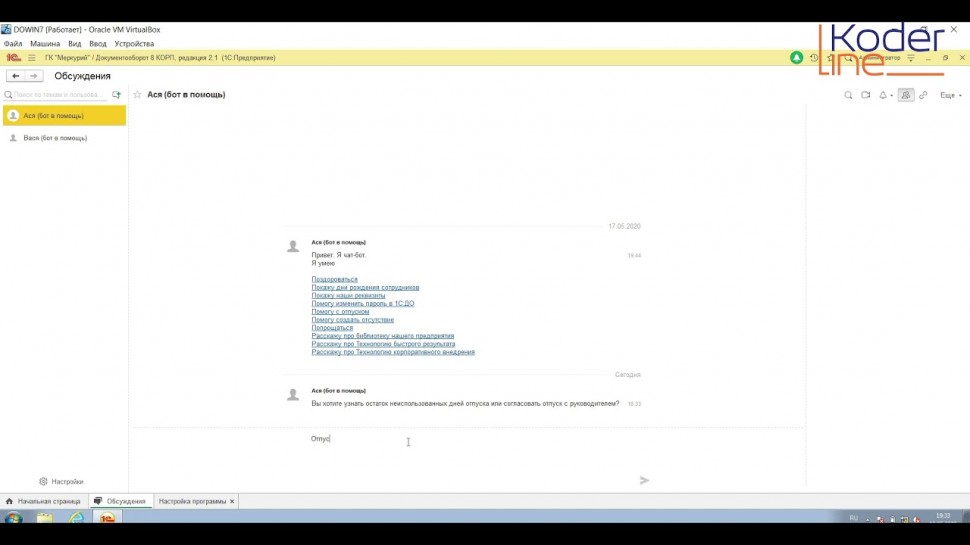Viewport: 970px width, 545px height.
Task: Switch to the "Начальная страница" tab
Action: point(43,501)
